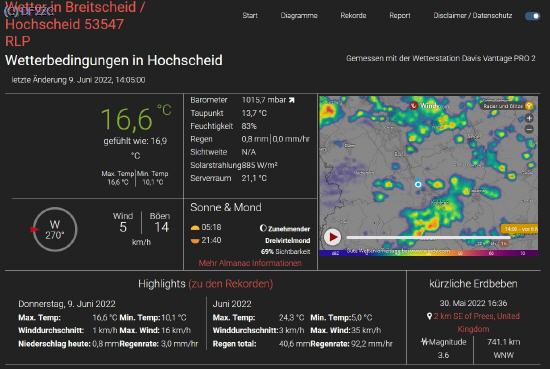Viewport: 550px width, 369px height.
Task: Open the Prees, United Kingdom earthquake location link
Action: [473, 322]
